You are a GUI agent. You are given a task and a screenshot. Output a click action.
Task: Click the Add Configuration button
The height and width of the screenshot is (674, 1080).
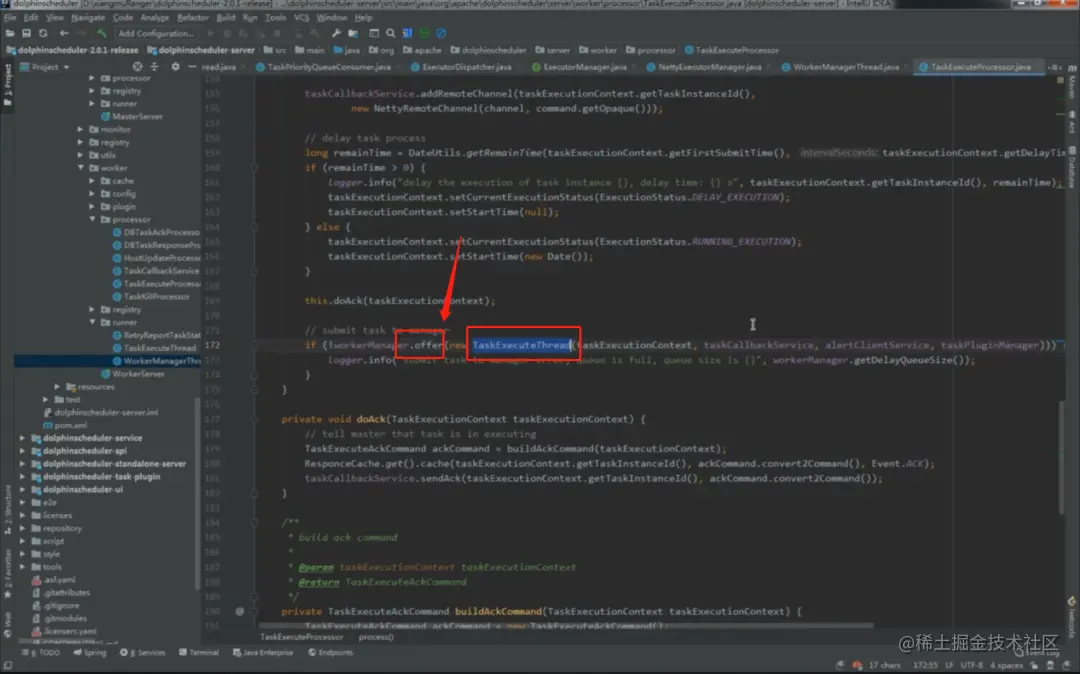(x=156, y=33)
